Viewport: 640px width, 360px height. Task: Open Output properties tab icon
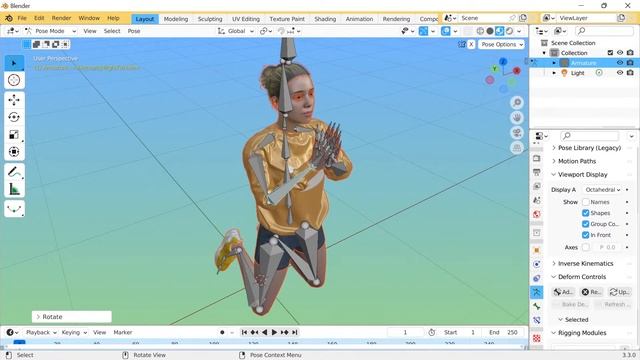537,172
